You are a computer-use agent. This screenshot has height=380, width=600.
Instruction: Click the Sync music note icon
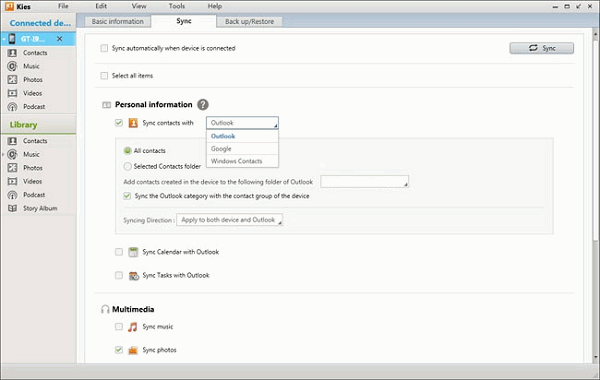(x=132, y=327)
